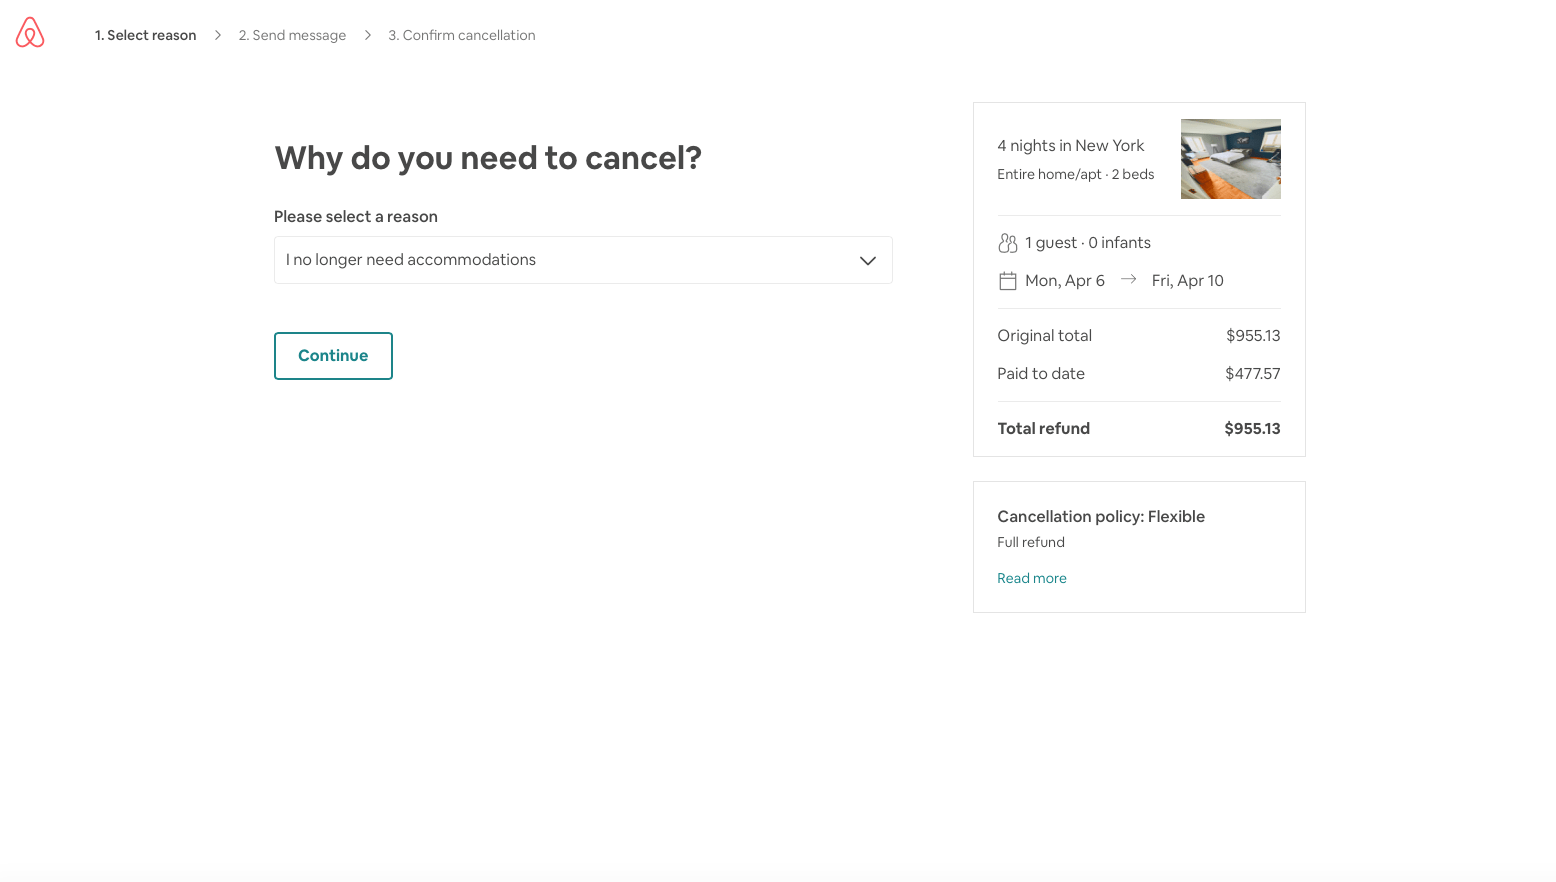
Task: Open the cancellation reason dropdown
Action: (582, 260)
